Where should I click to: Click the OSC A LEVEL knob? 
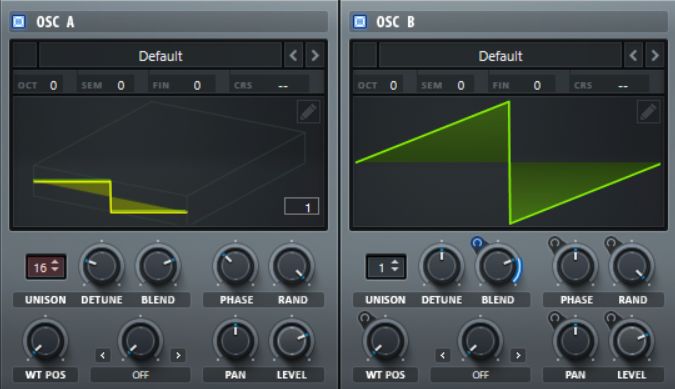click(x=291, y=341)
